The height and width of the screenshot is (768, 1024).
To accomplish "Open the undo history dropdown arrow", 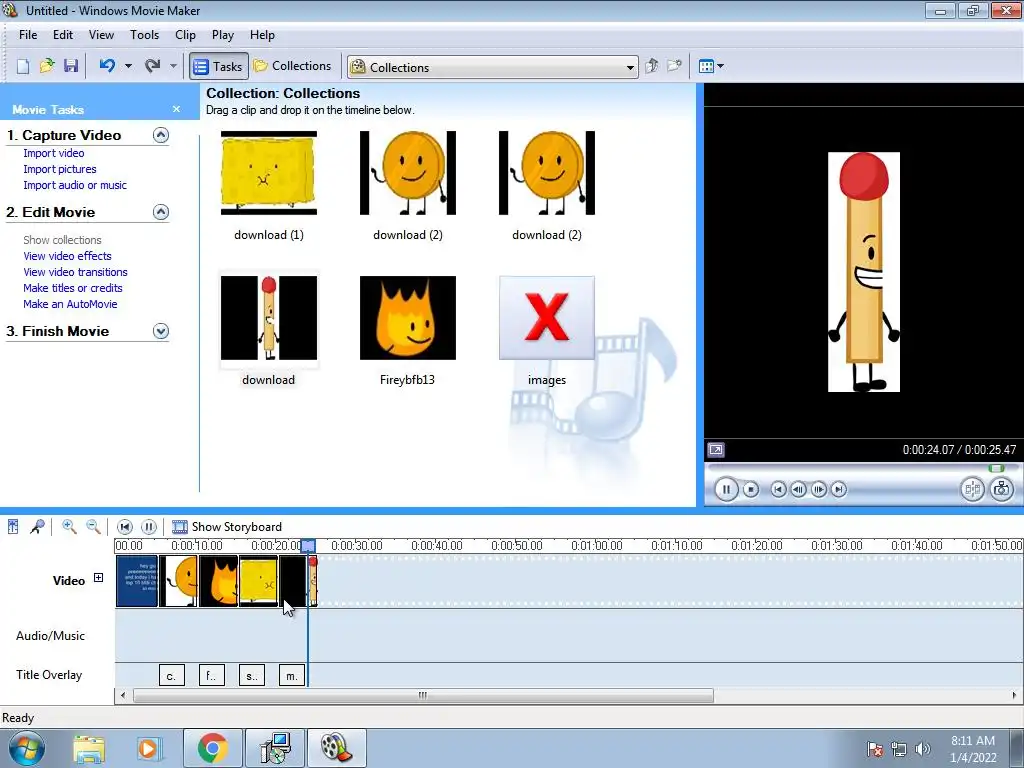I will [x=128, y=66].
